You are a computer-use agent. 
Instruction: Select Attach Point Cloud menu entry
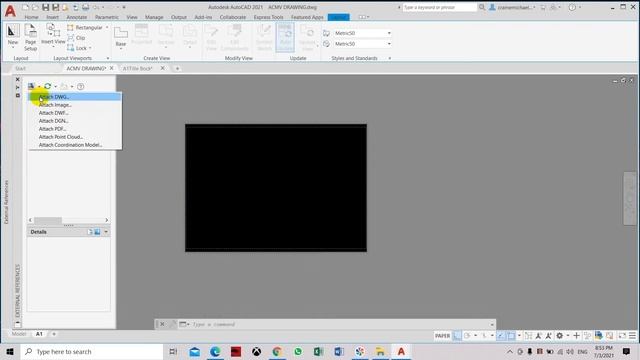coord(75,137)
